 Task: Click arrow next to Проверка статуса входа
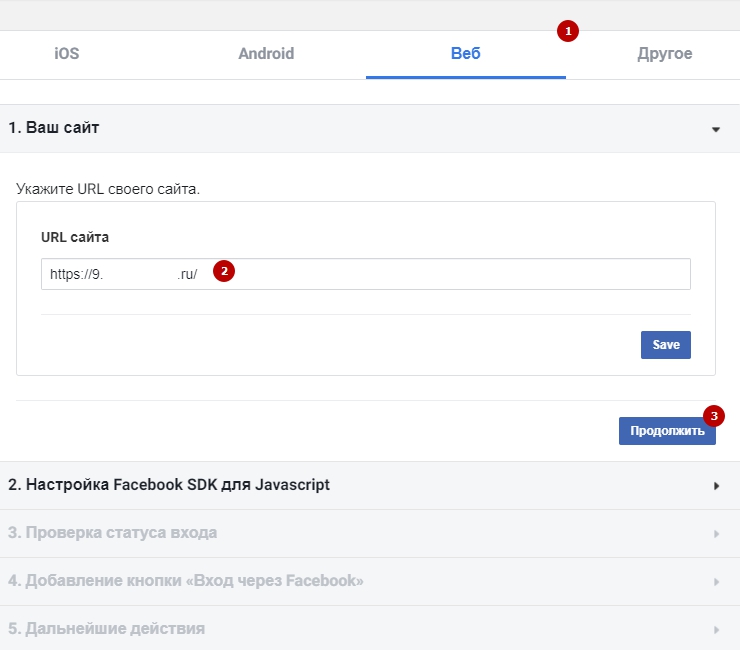716,534
